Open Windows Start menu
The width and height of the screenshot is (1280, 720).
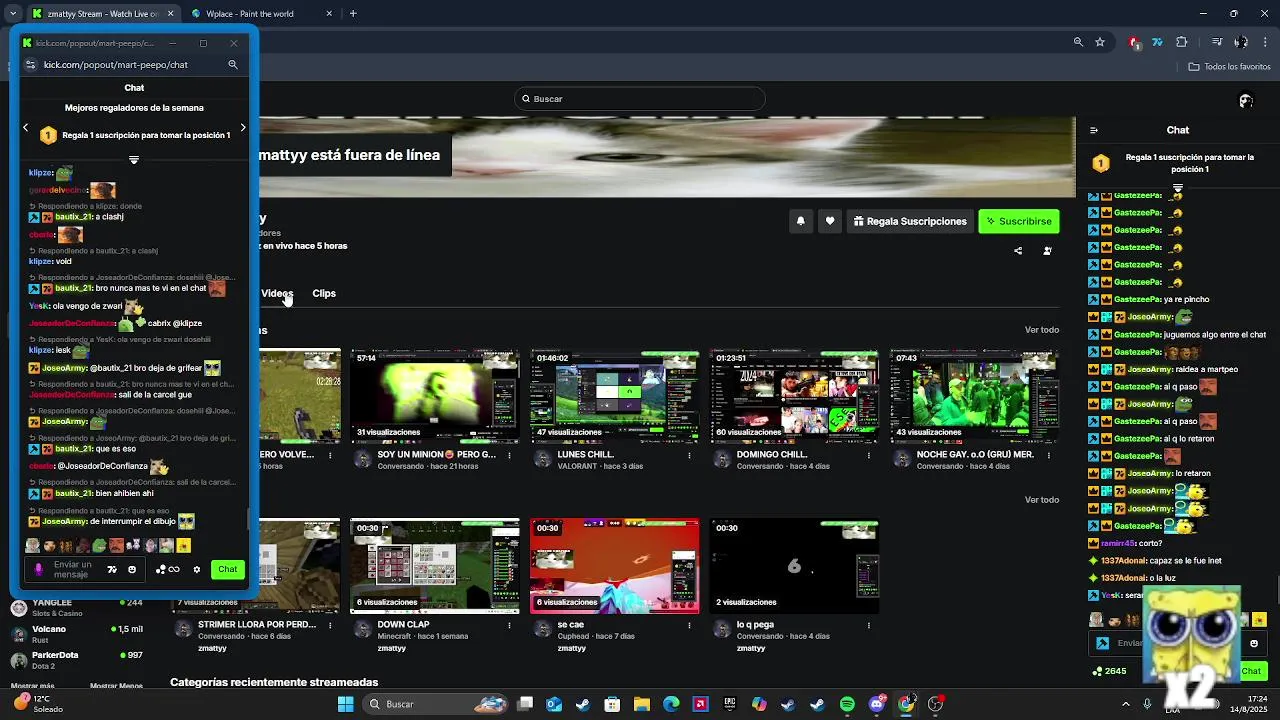(345, 704)
